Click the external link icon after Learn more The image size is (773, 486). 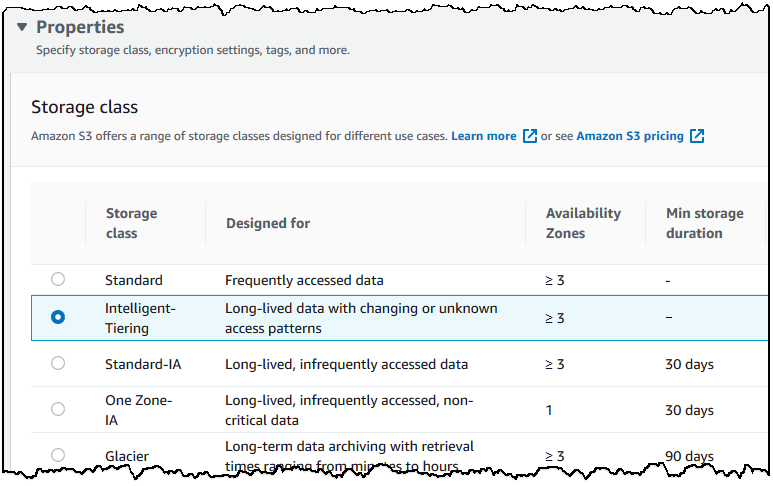(x=530, y=136)
